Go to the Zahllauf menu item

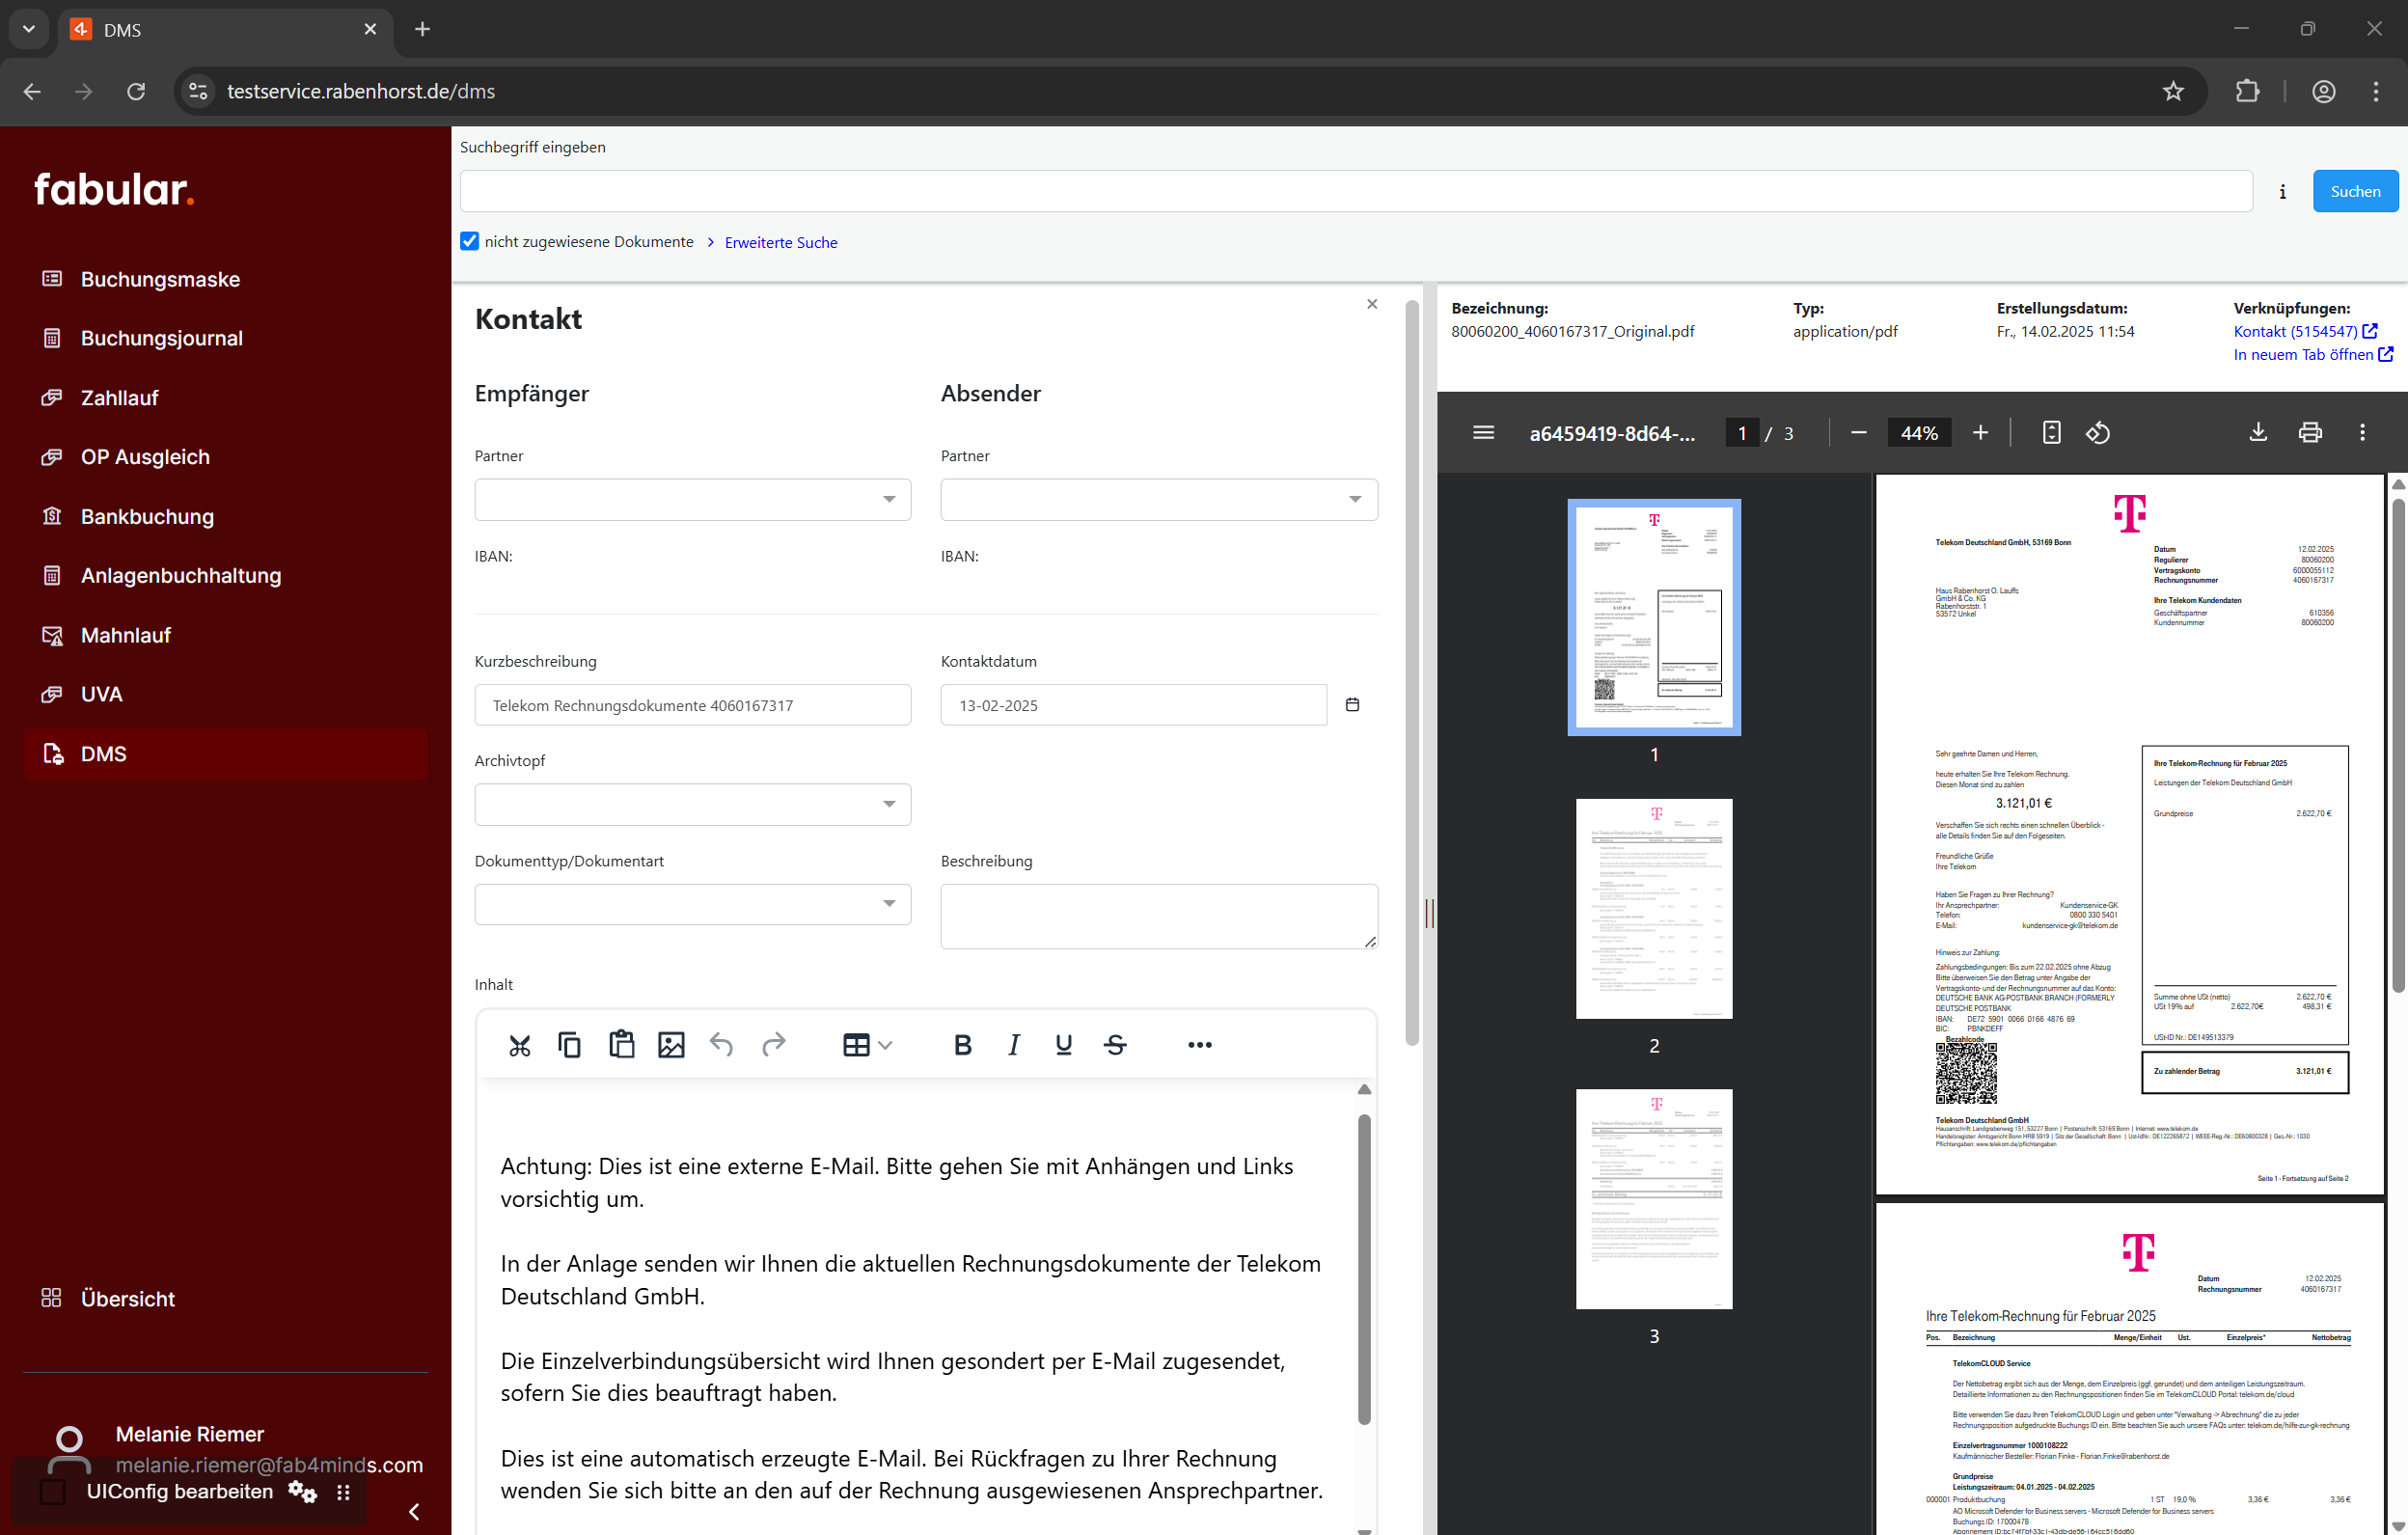(119, 398)
